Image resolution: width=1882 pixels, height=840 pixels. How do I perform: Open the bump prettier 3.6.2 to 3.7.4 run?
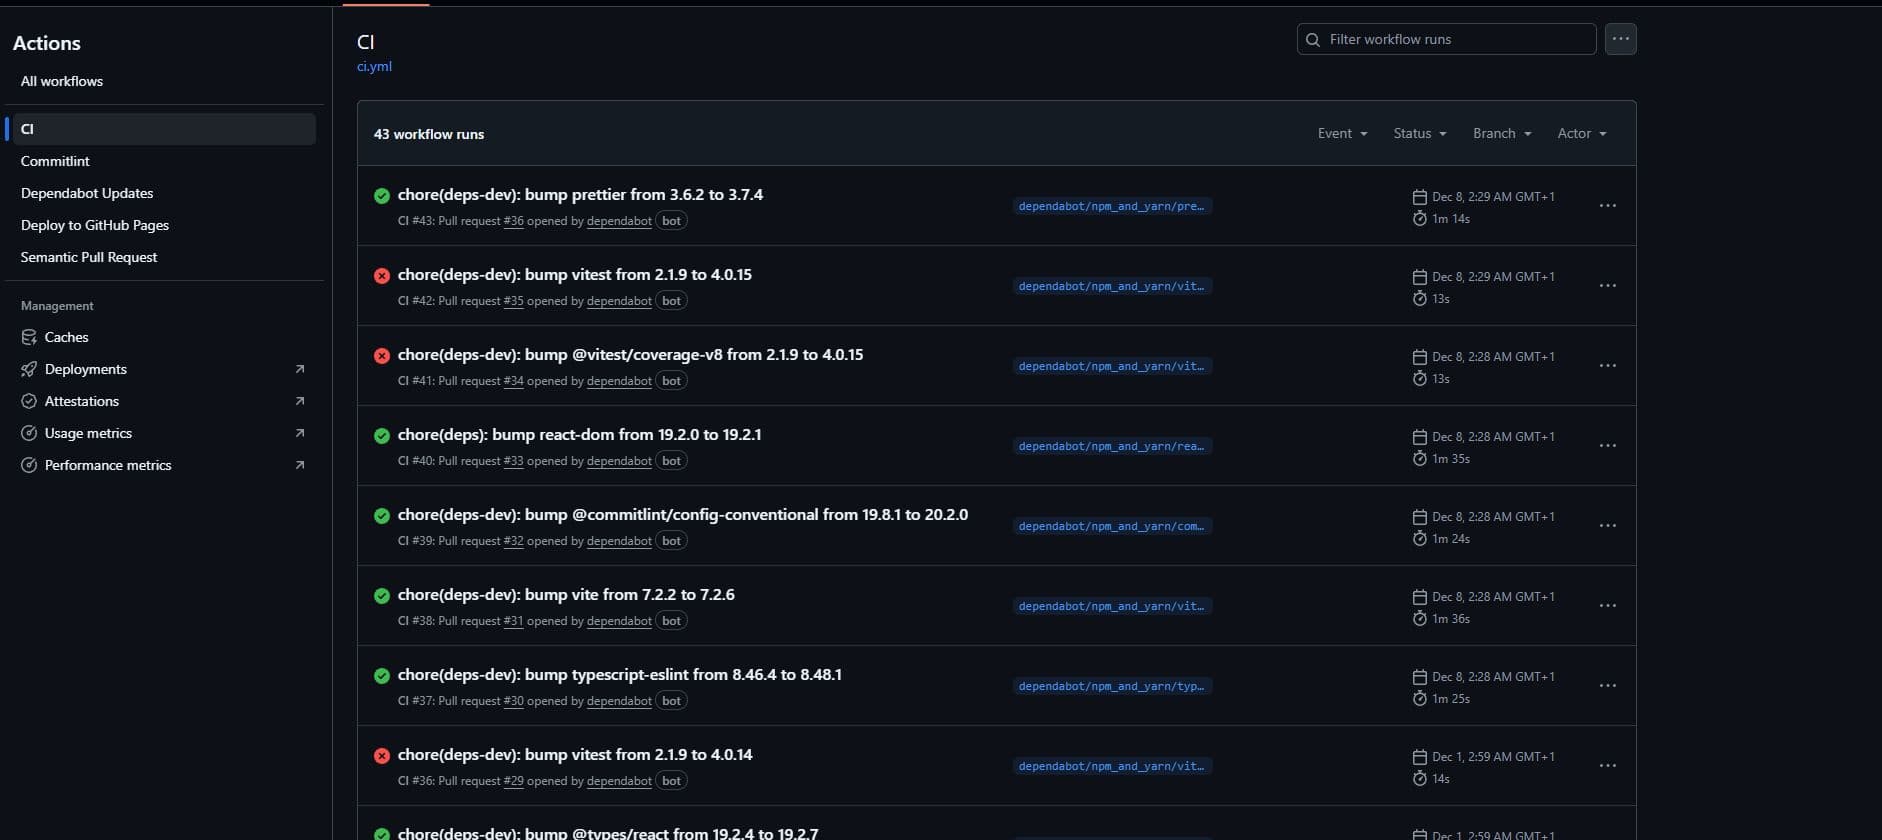coord(580,195)
